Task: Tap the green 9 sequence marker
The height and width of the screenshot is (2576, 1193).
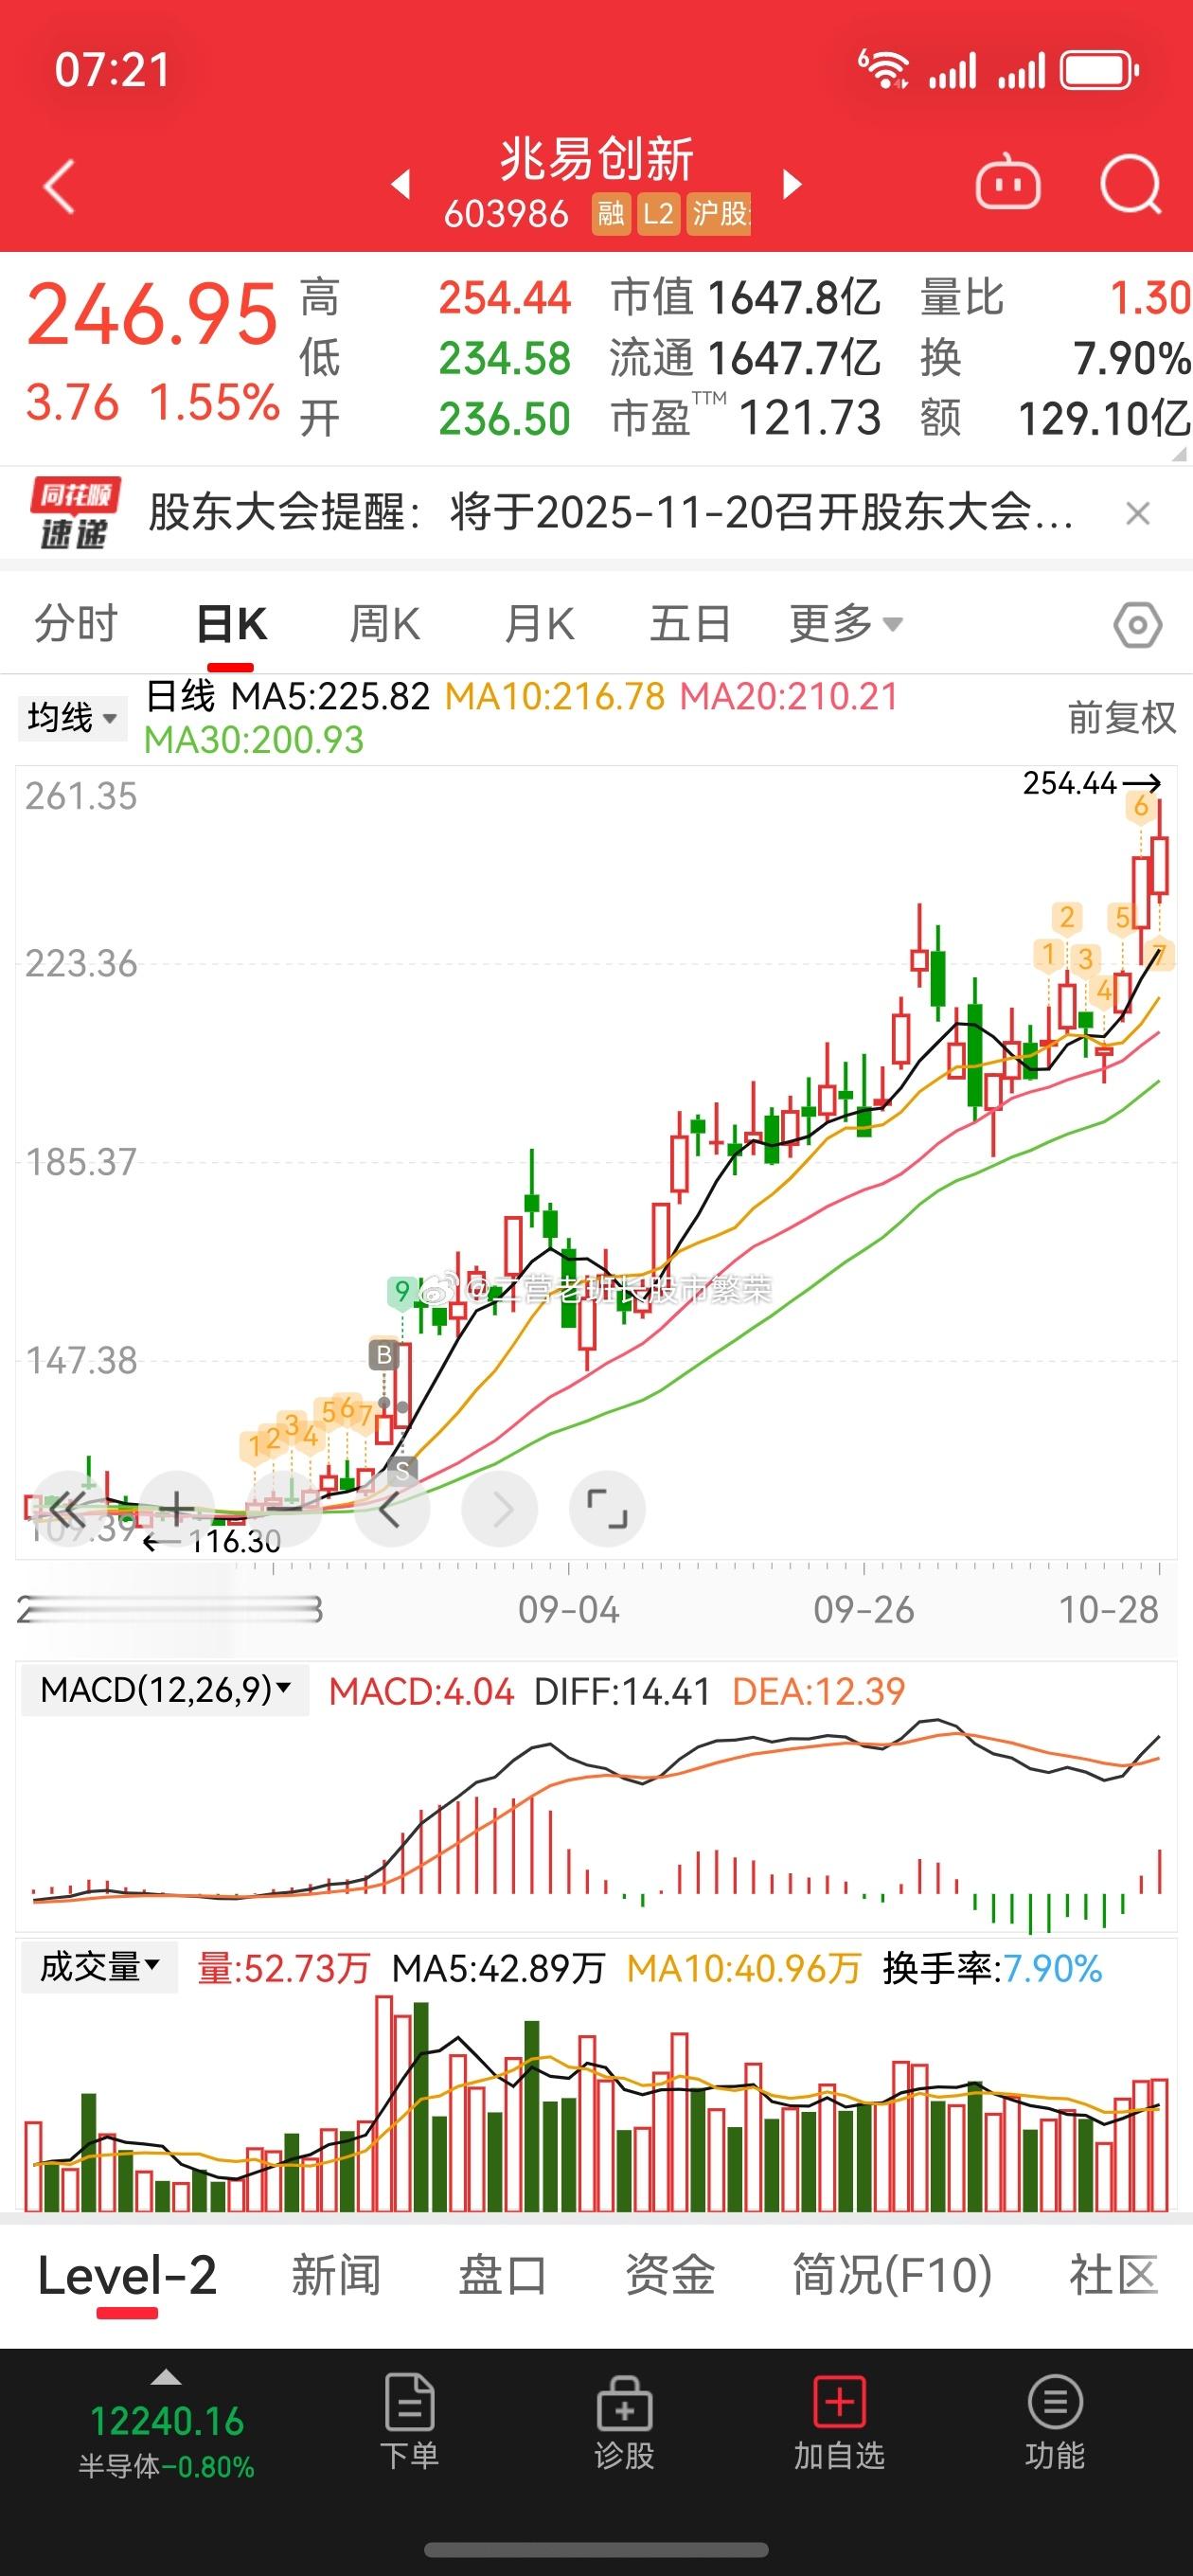Action: click(x=402, y=1292)
